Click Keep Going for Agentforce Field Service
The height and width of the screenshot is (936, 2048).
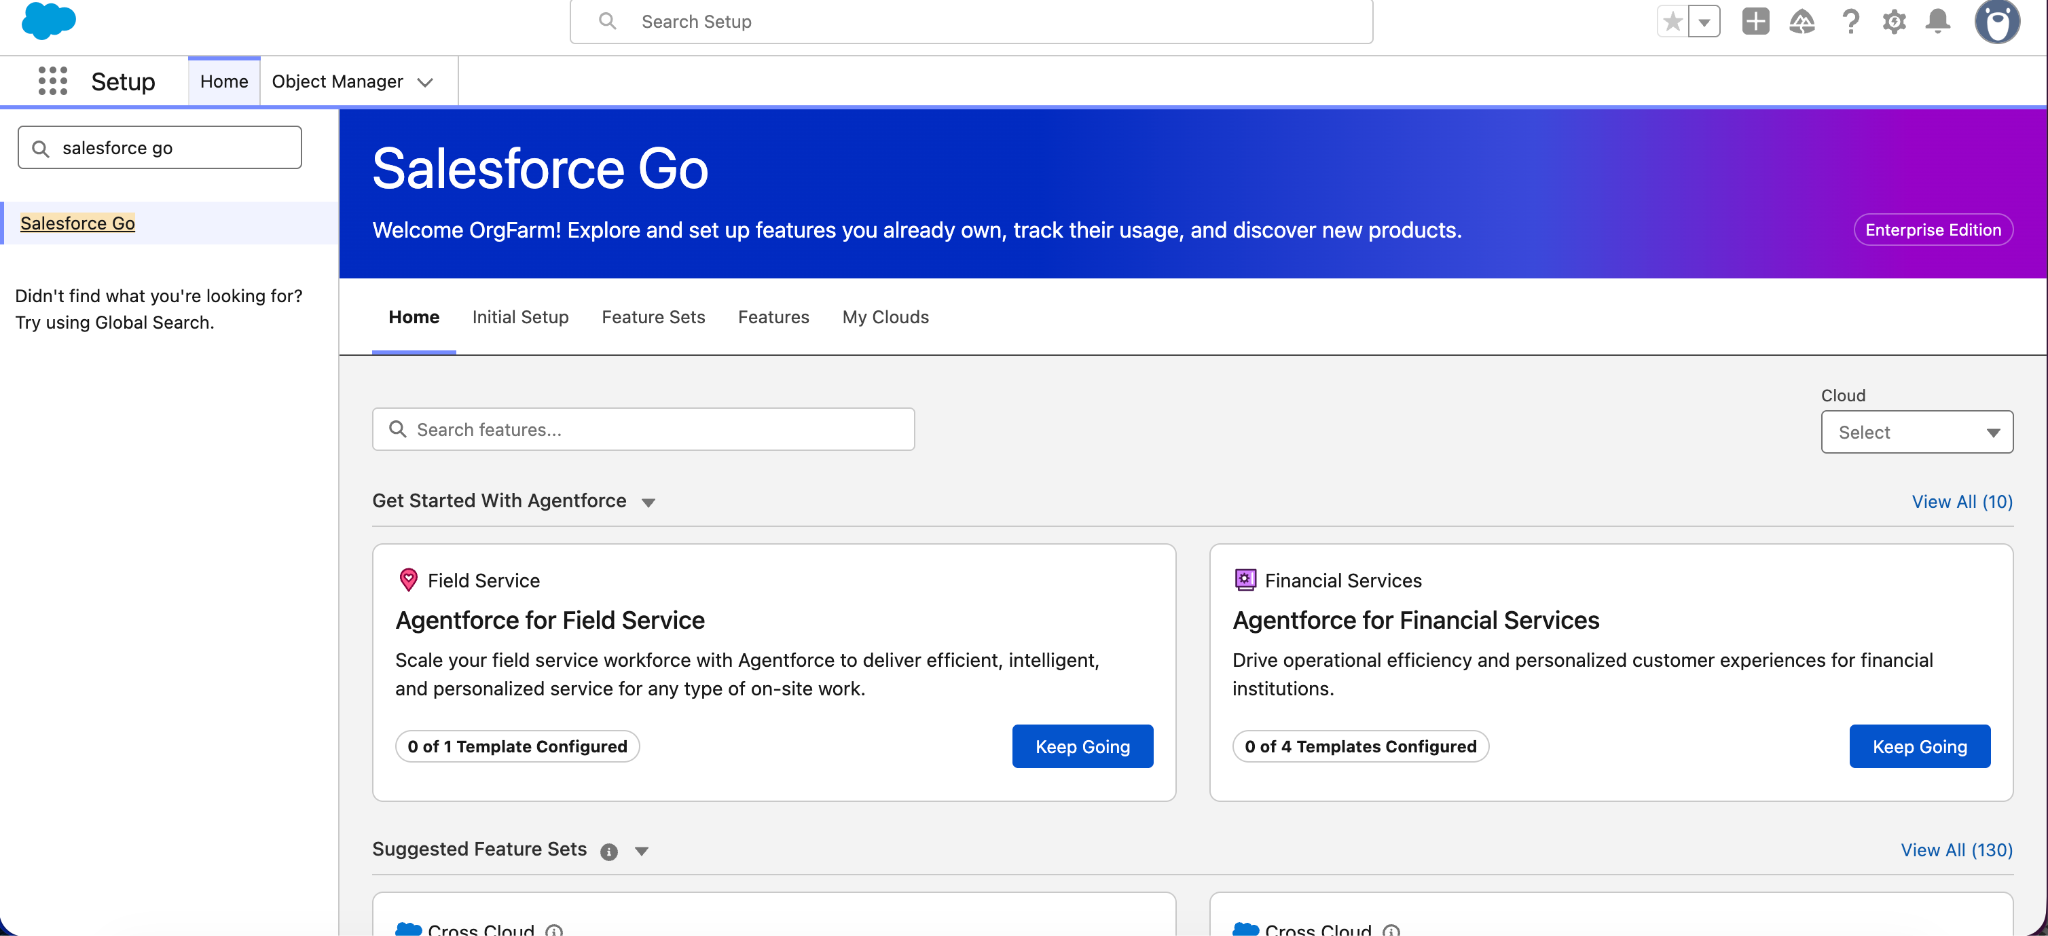pos(1082,746)
